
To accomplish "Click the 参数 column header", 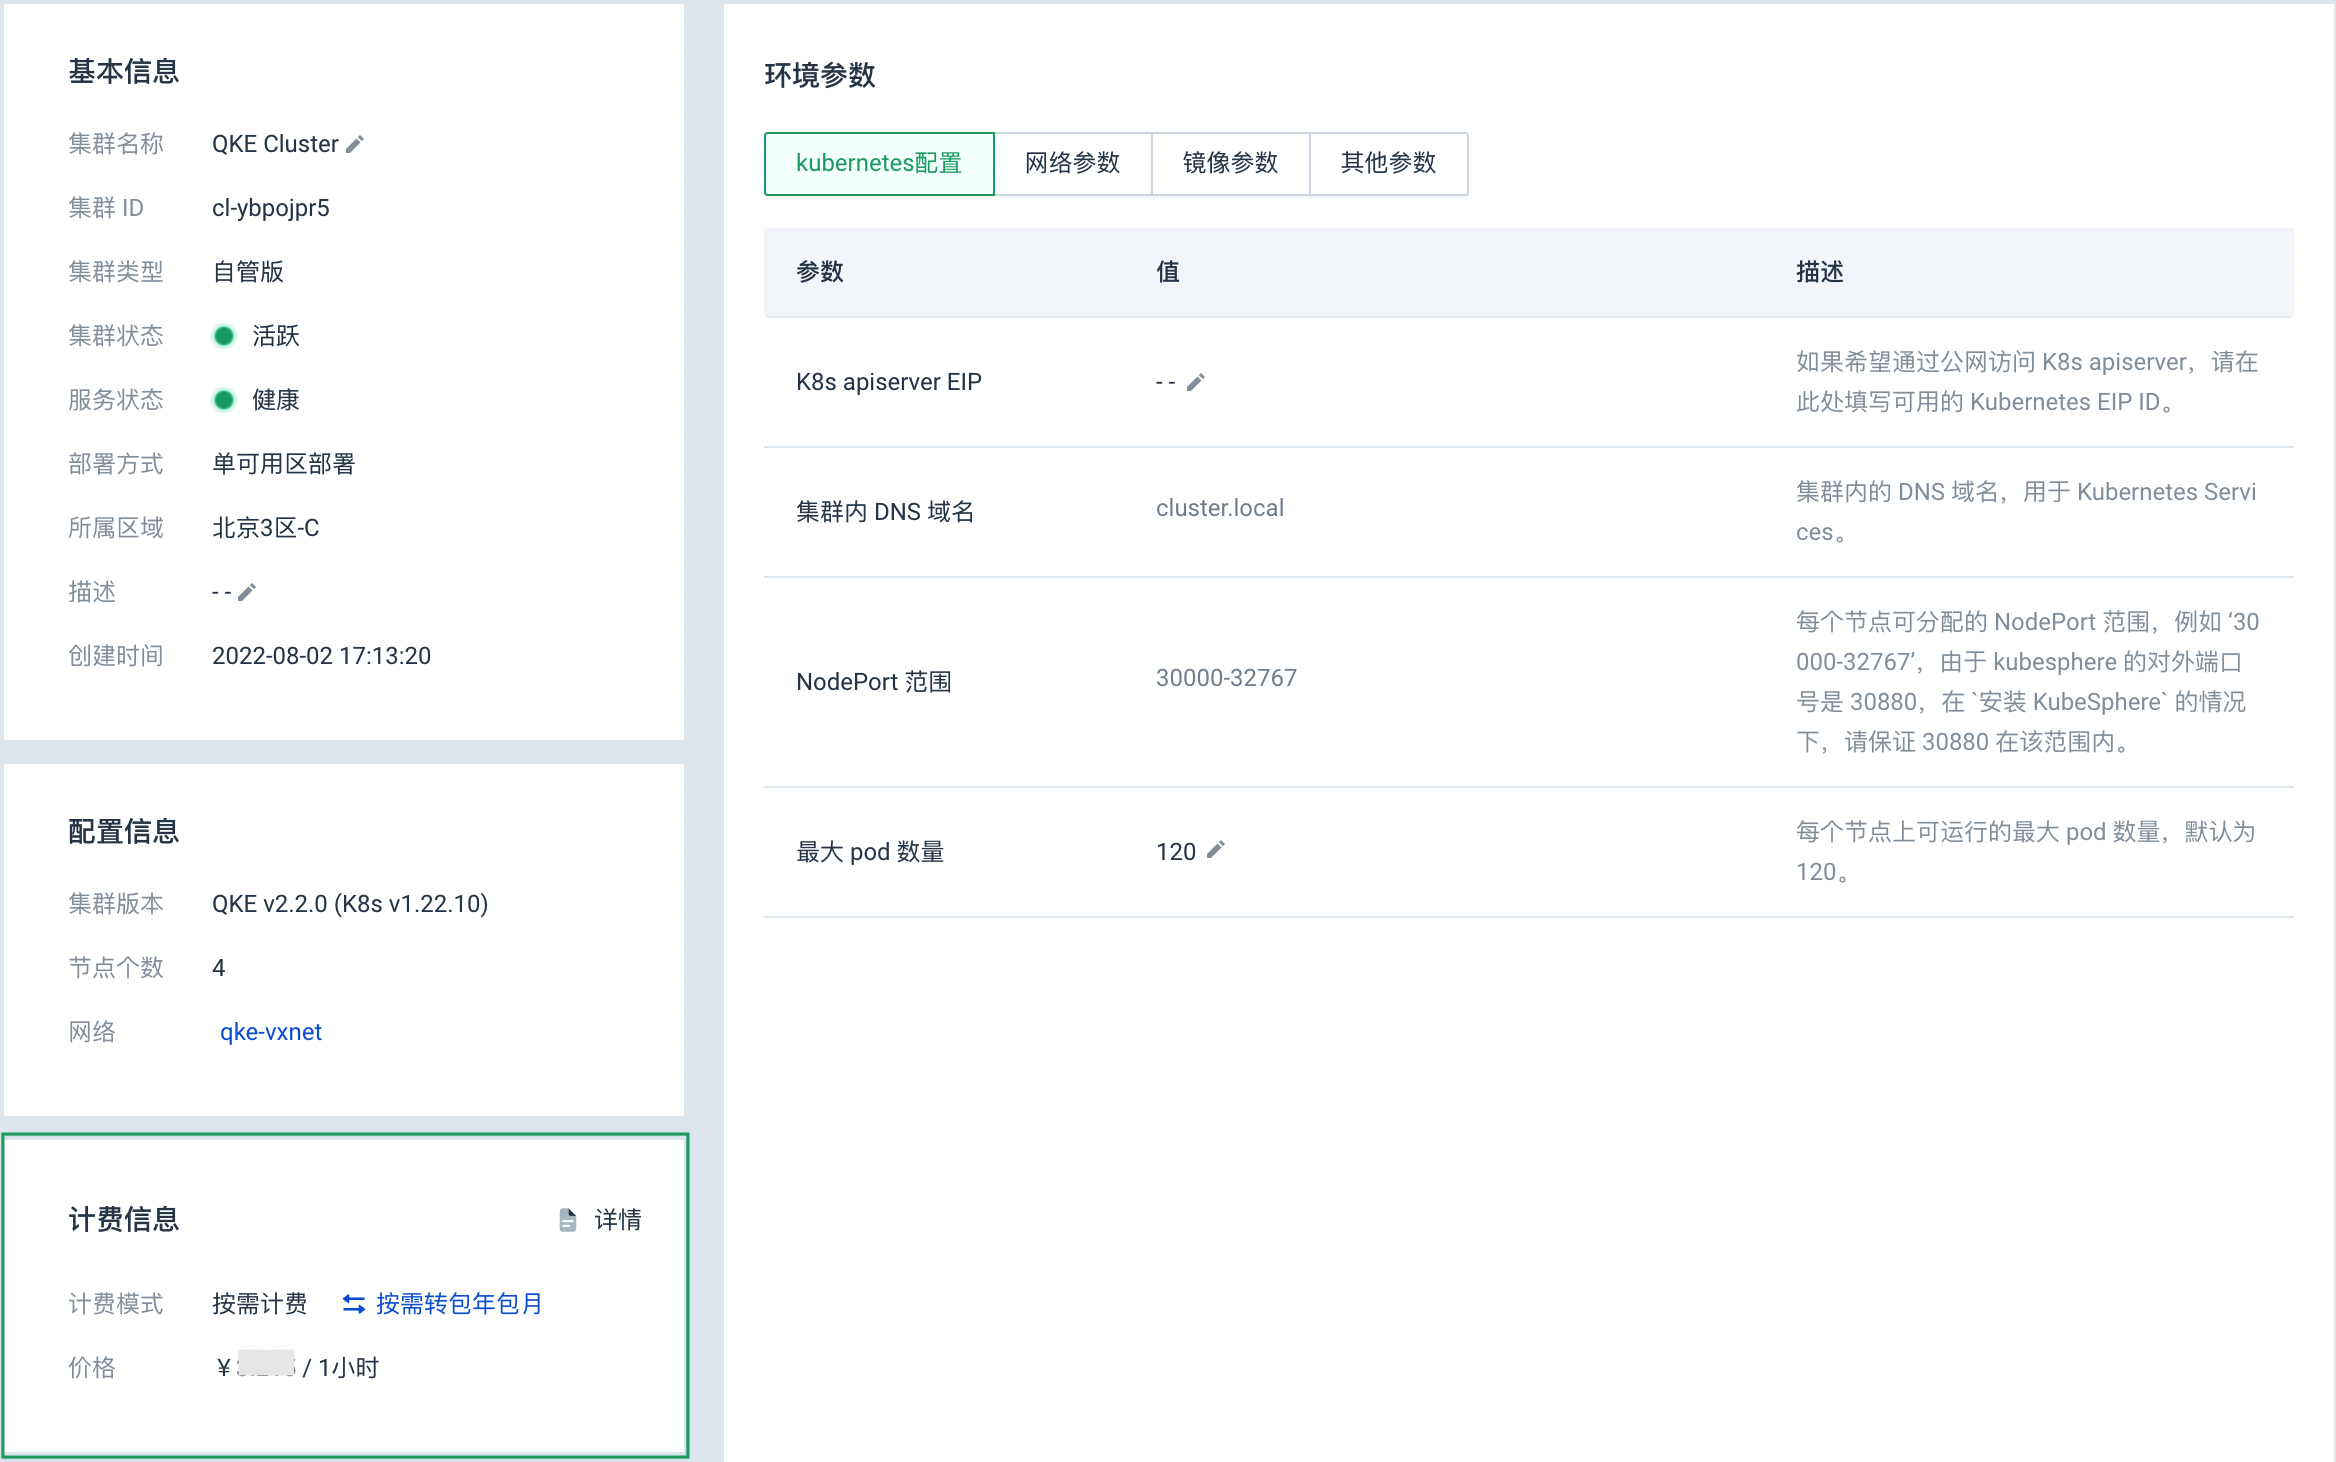I will point(820,272).
